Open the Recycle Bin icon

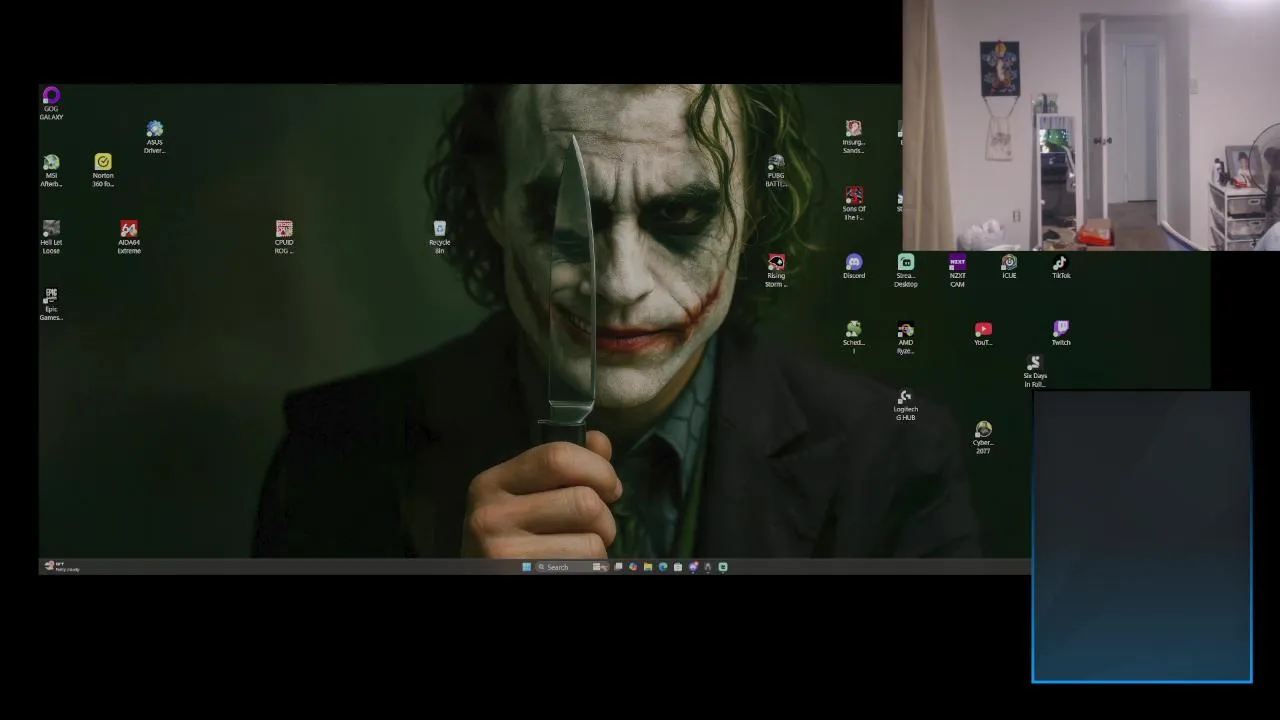[x=439, y=237]
